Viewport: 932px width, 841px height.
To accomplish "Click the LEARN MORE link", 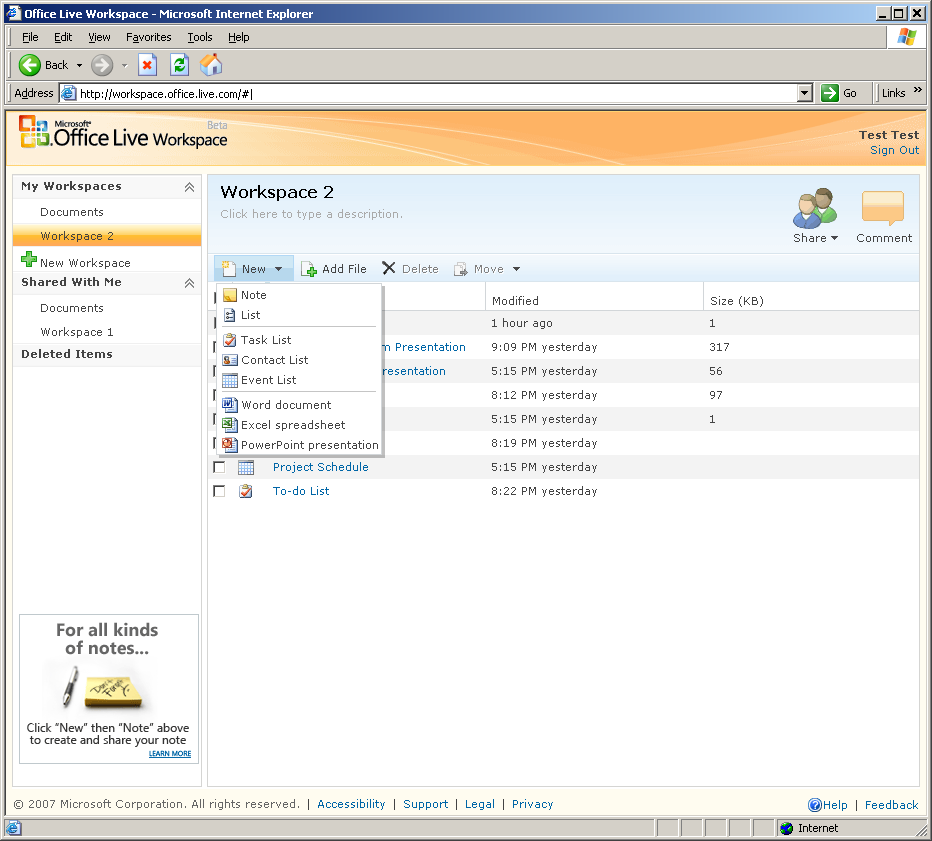I will pyautogui.click(x=170, y=754).
